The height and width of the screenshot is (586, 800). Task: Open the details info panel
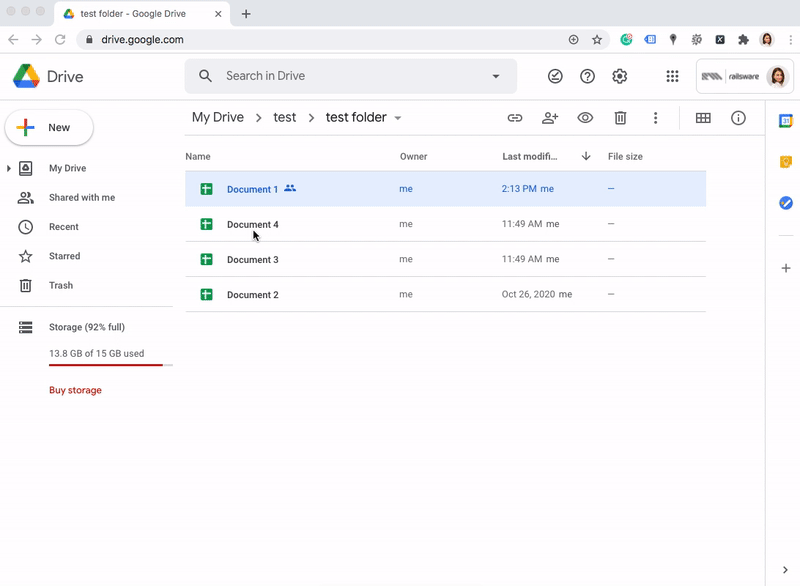(737, 118)
